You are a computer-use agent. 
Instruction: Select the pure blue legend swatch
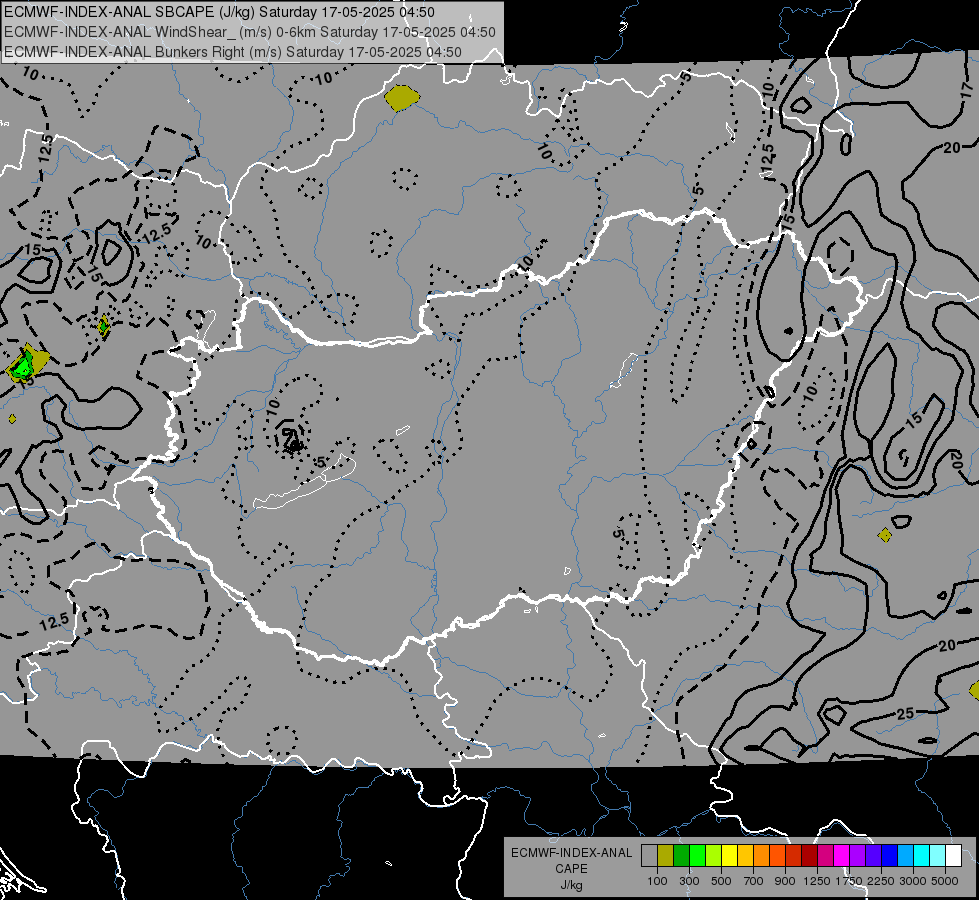coord(889,855)
